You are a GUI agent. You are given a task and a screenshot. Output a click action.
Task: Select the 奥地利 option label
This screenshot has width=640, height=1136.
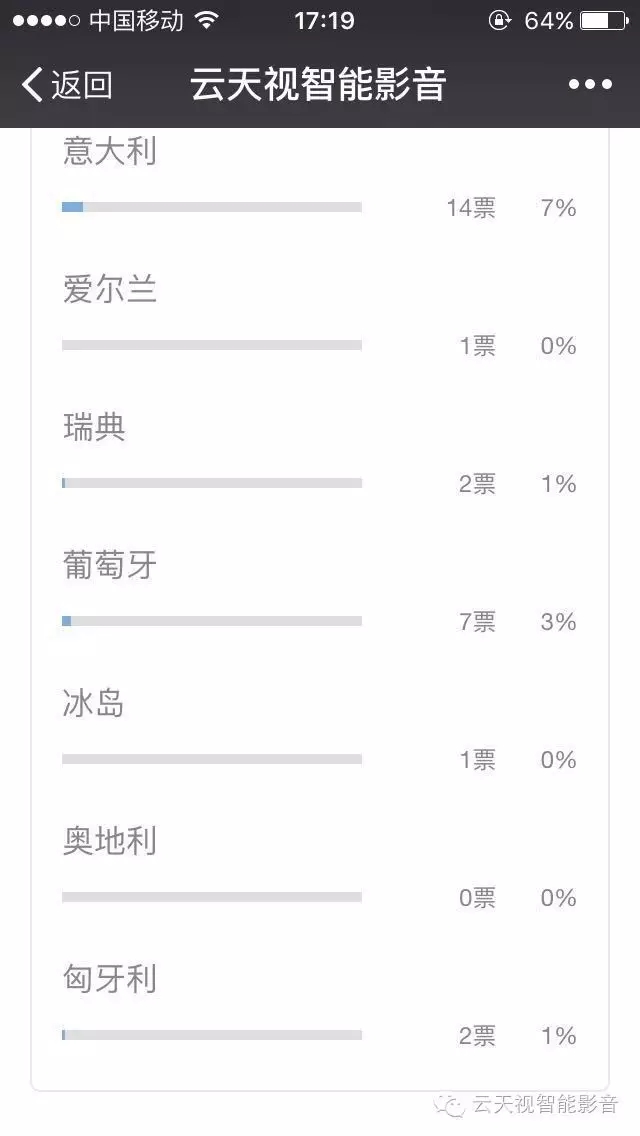pyautogui.click(x=109, y=841)
